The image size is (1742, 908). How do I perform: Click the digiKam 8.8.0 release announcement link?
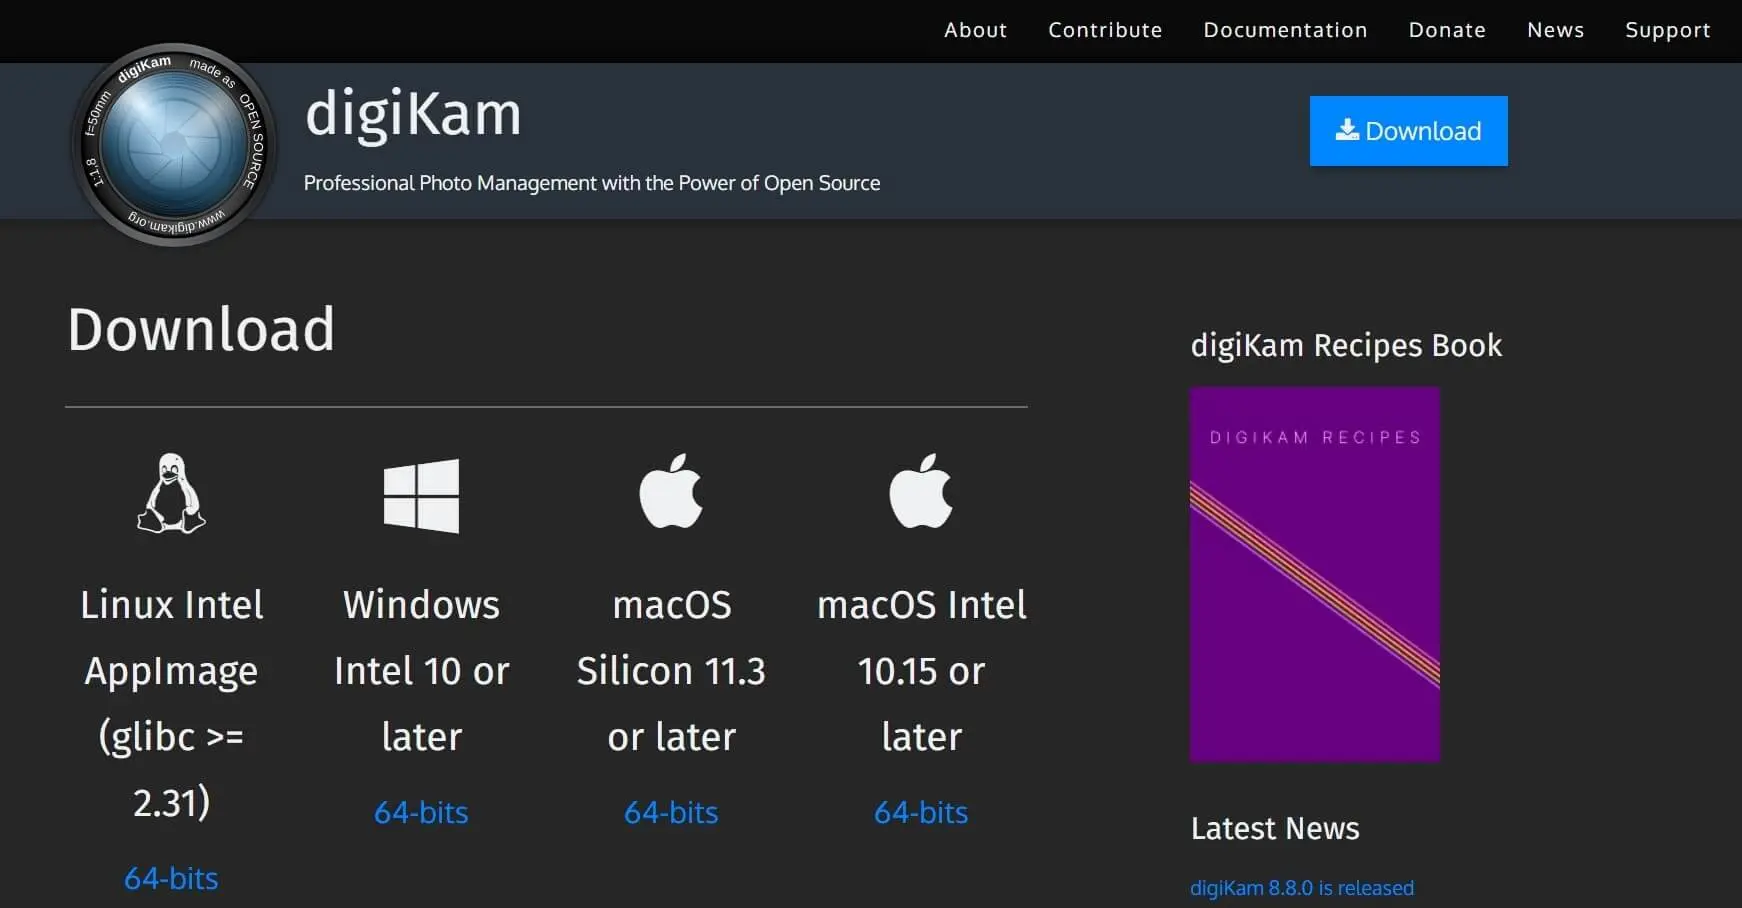(1302, 887)
